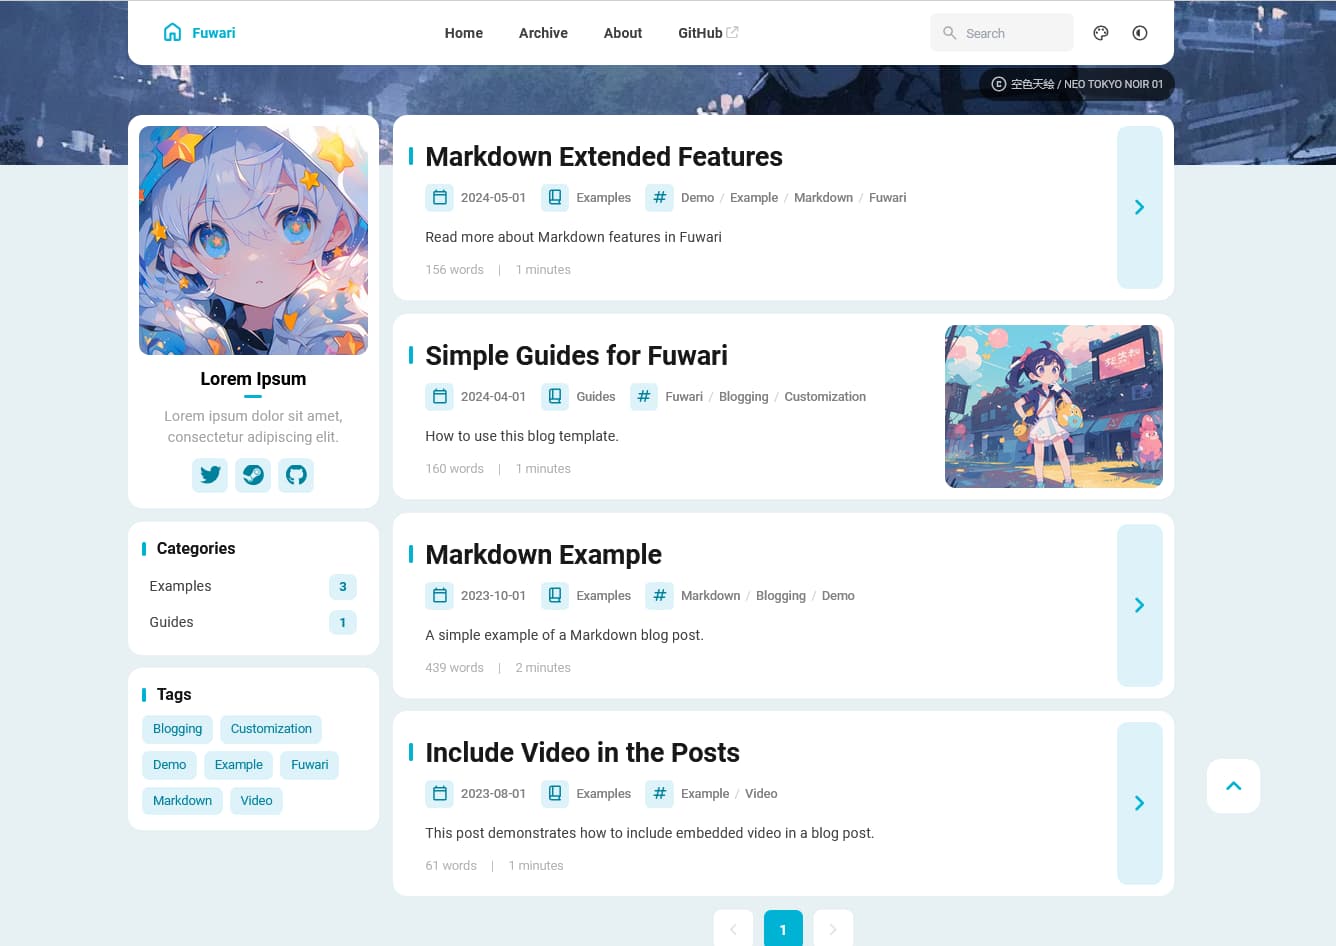Image resolution: width=1336 pixels, height=946 pixels.
Task: Select the Video tag
Action: [x=256, y=801]
